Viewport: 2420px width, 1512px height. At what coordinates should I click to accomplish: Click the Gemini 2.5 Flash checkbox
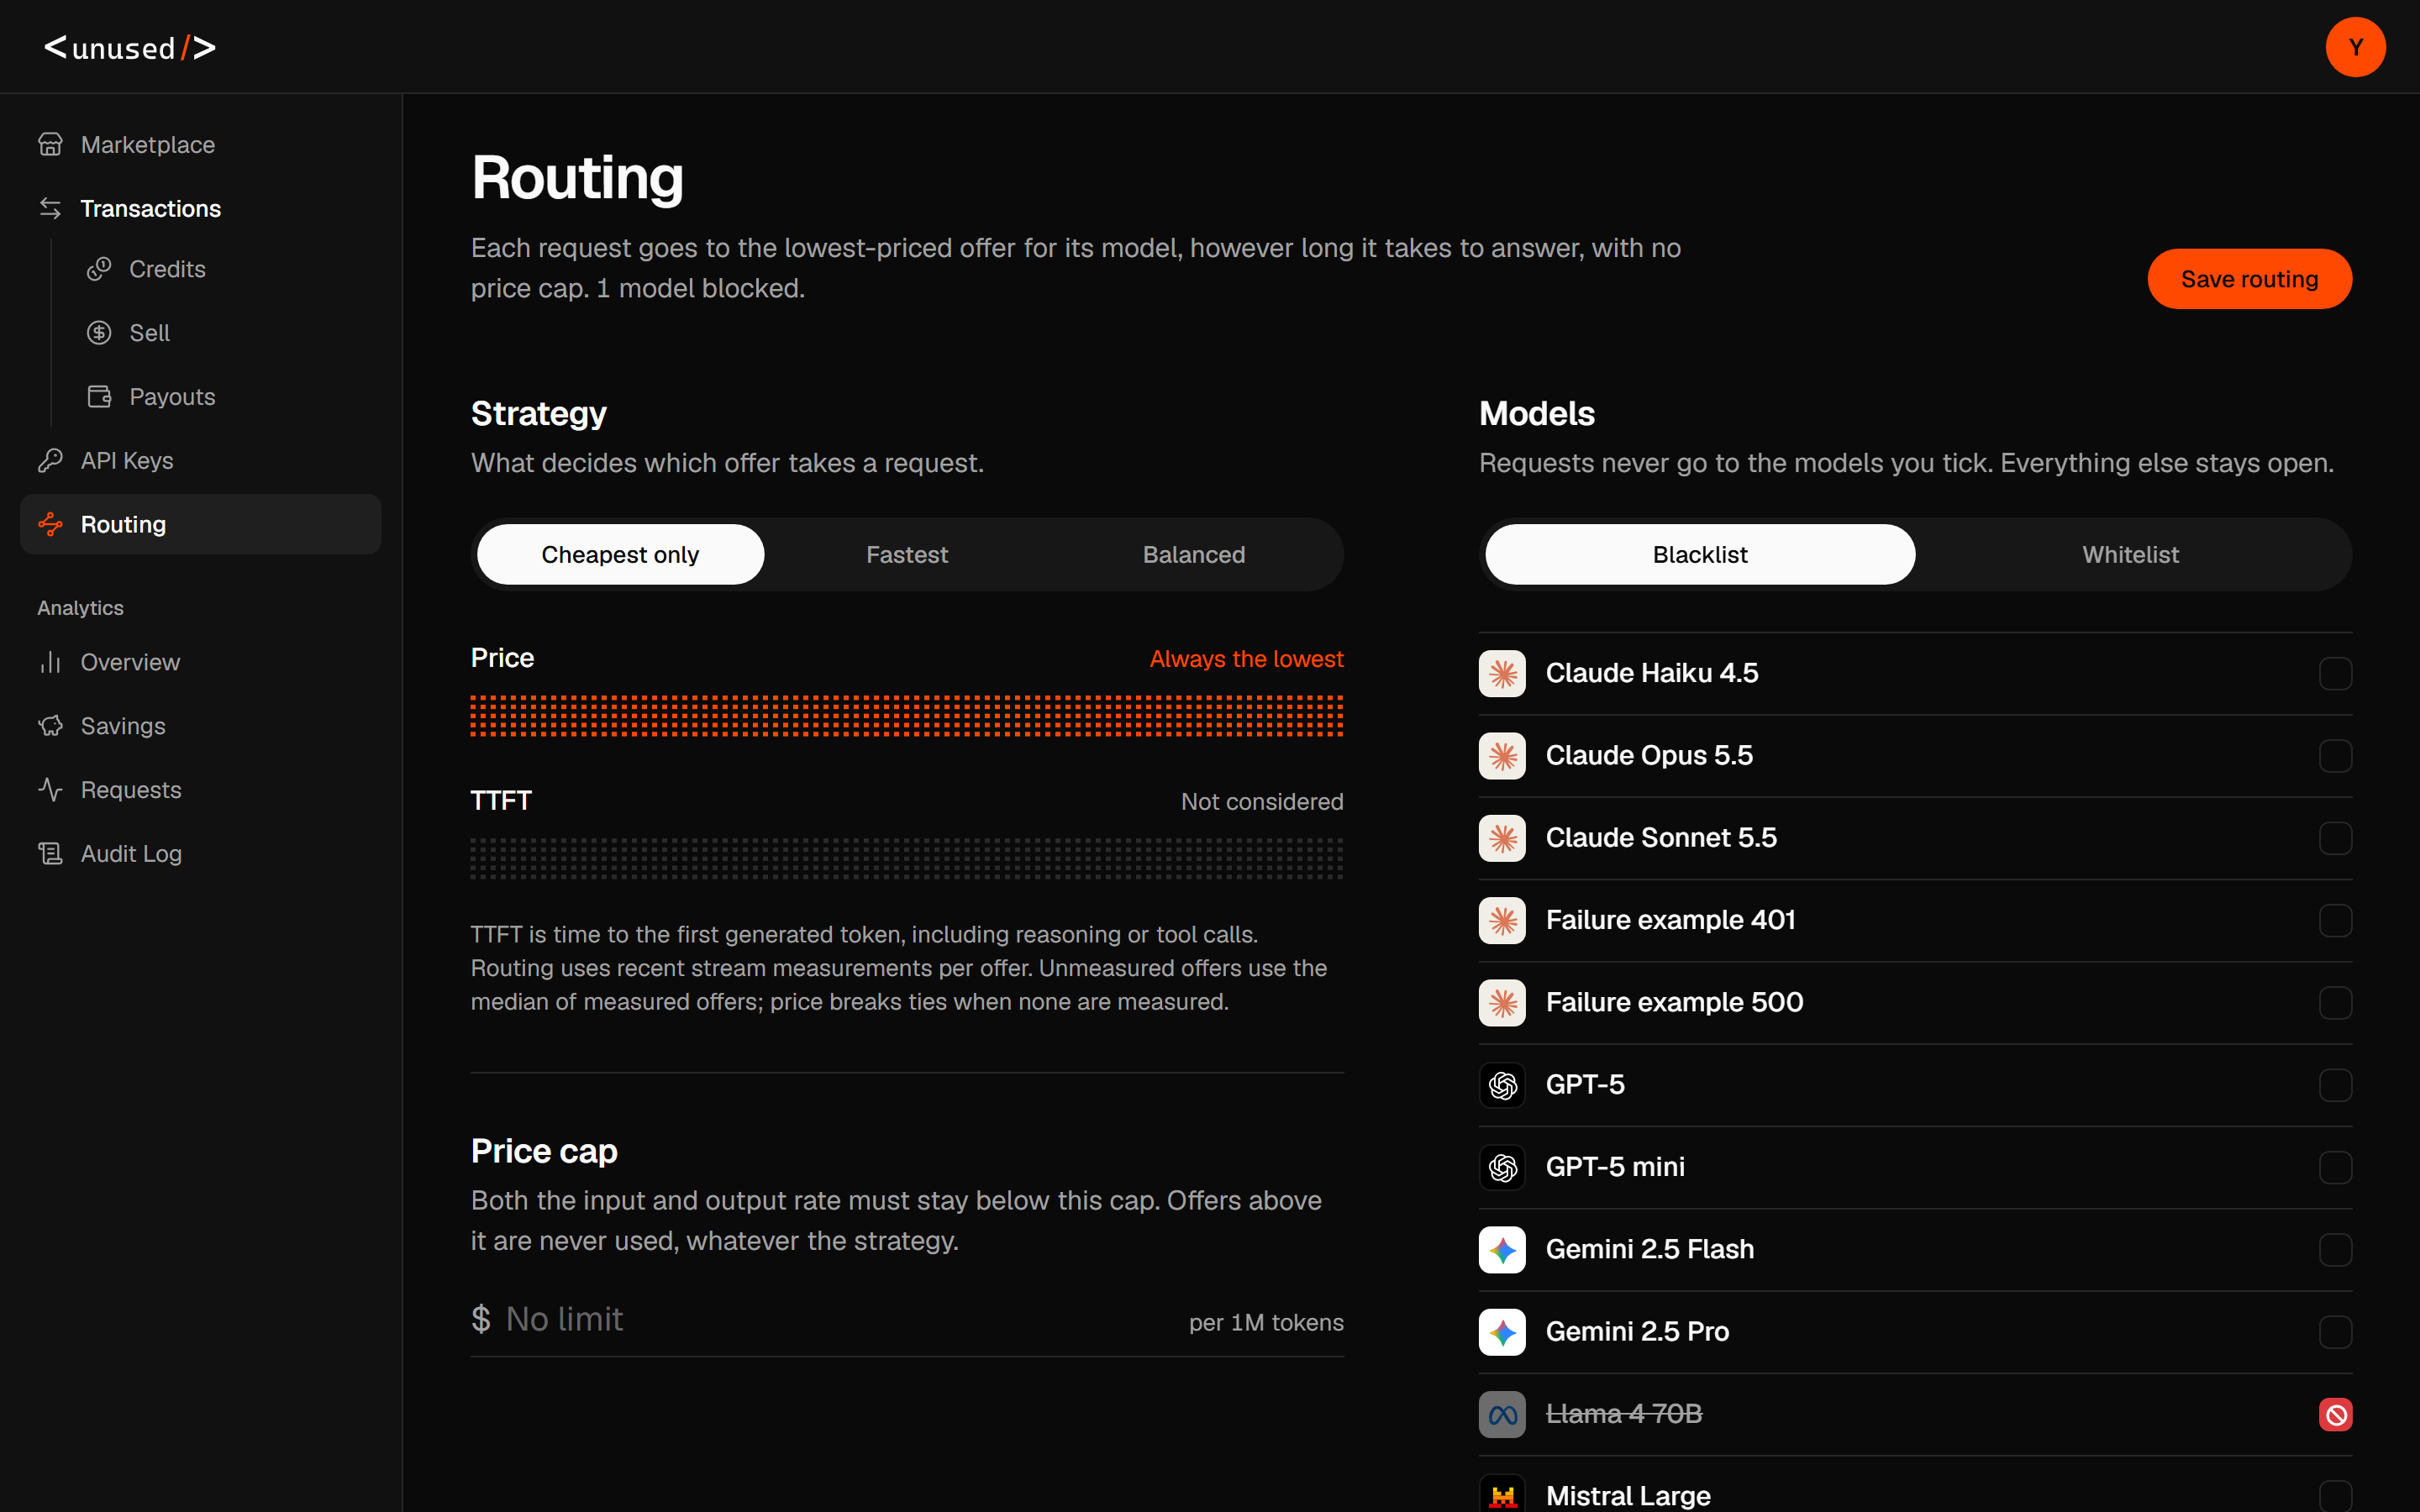pyautogui.click(x=2335, y=1250)
